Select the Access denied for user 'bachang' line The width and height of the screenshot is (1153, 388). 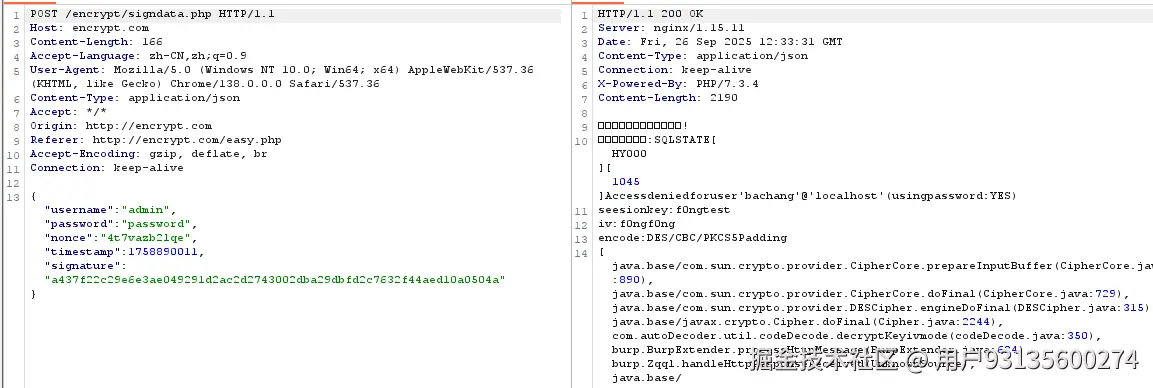click(x=807, y=195)
